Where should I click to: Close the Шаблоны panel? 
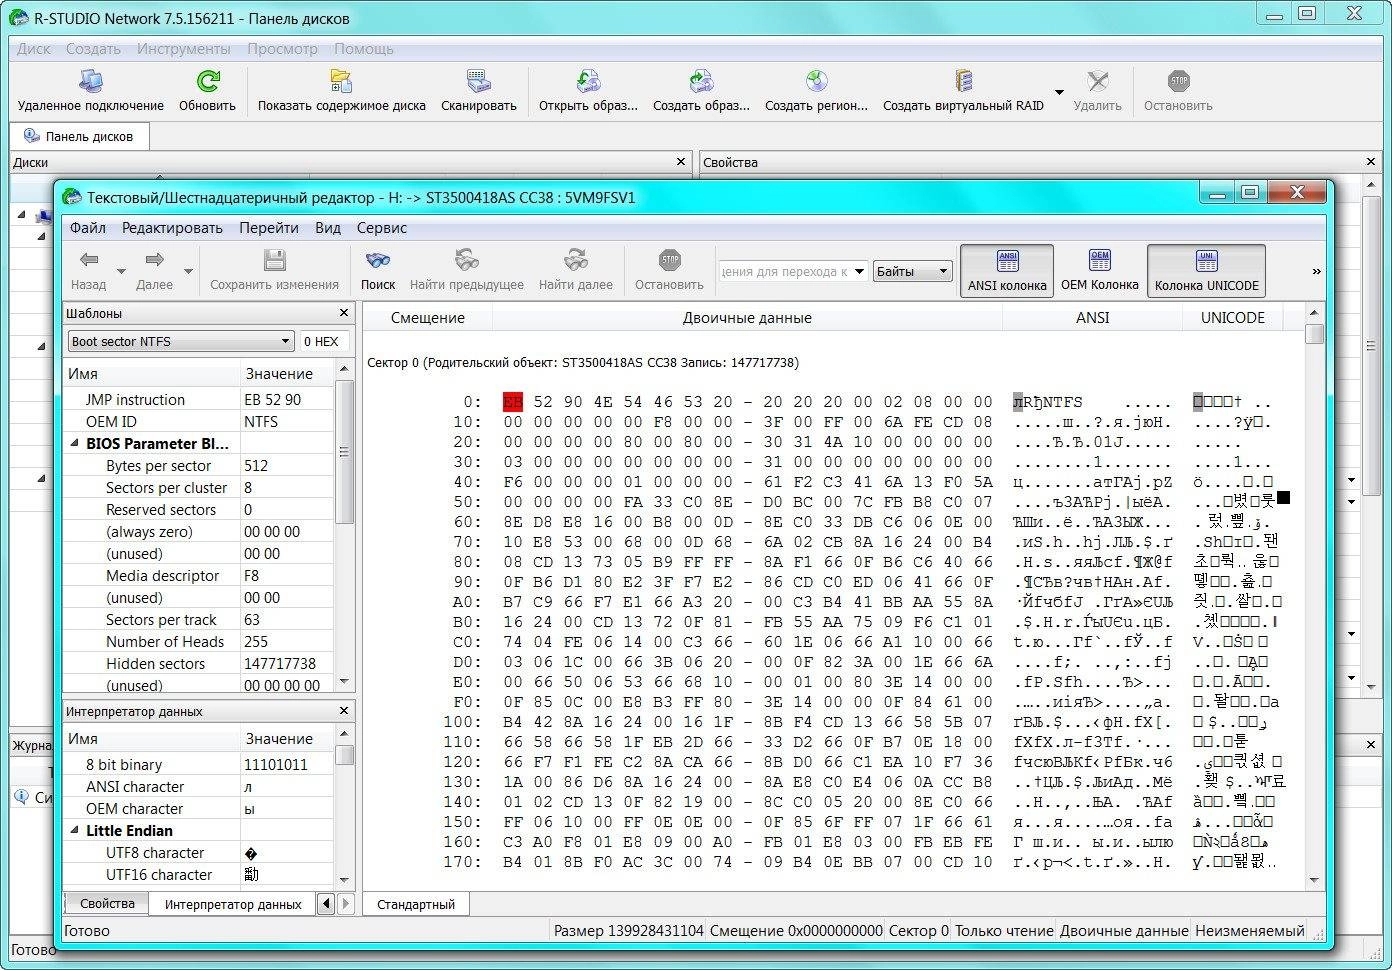(344, 313)
